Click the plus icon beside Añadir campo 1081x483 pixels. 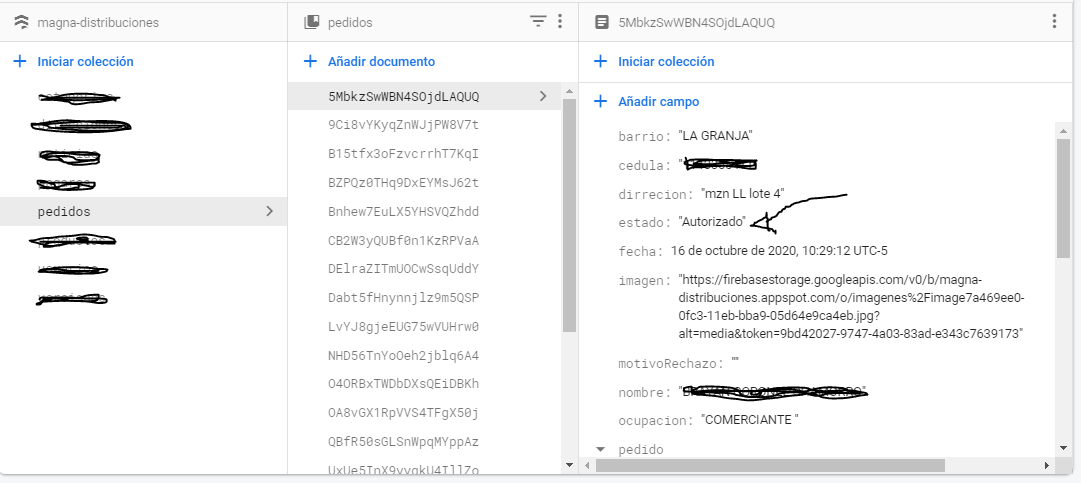[600, 102]
